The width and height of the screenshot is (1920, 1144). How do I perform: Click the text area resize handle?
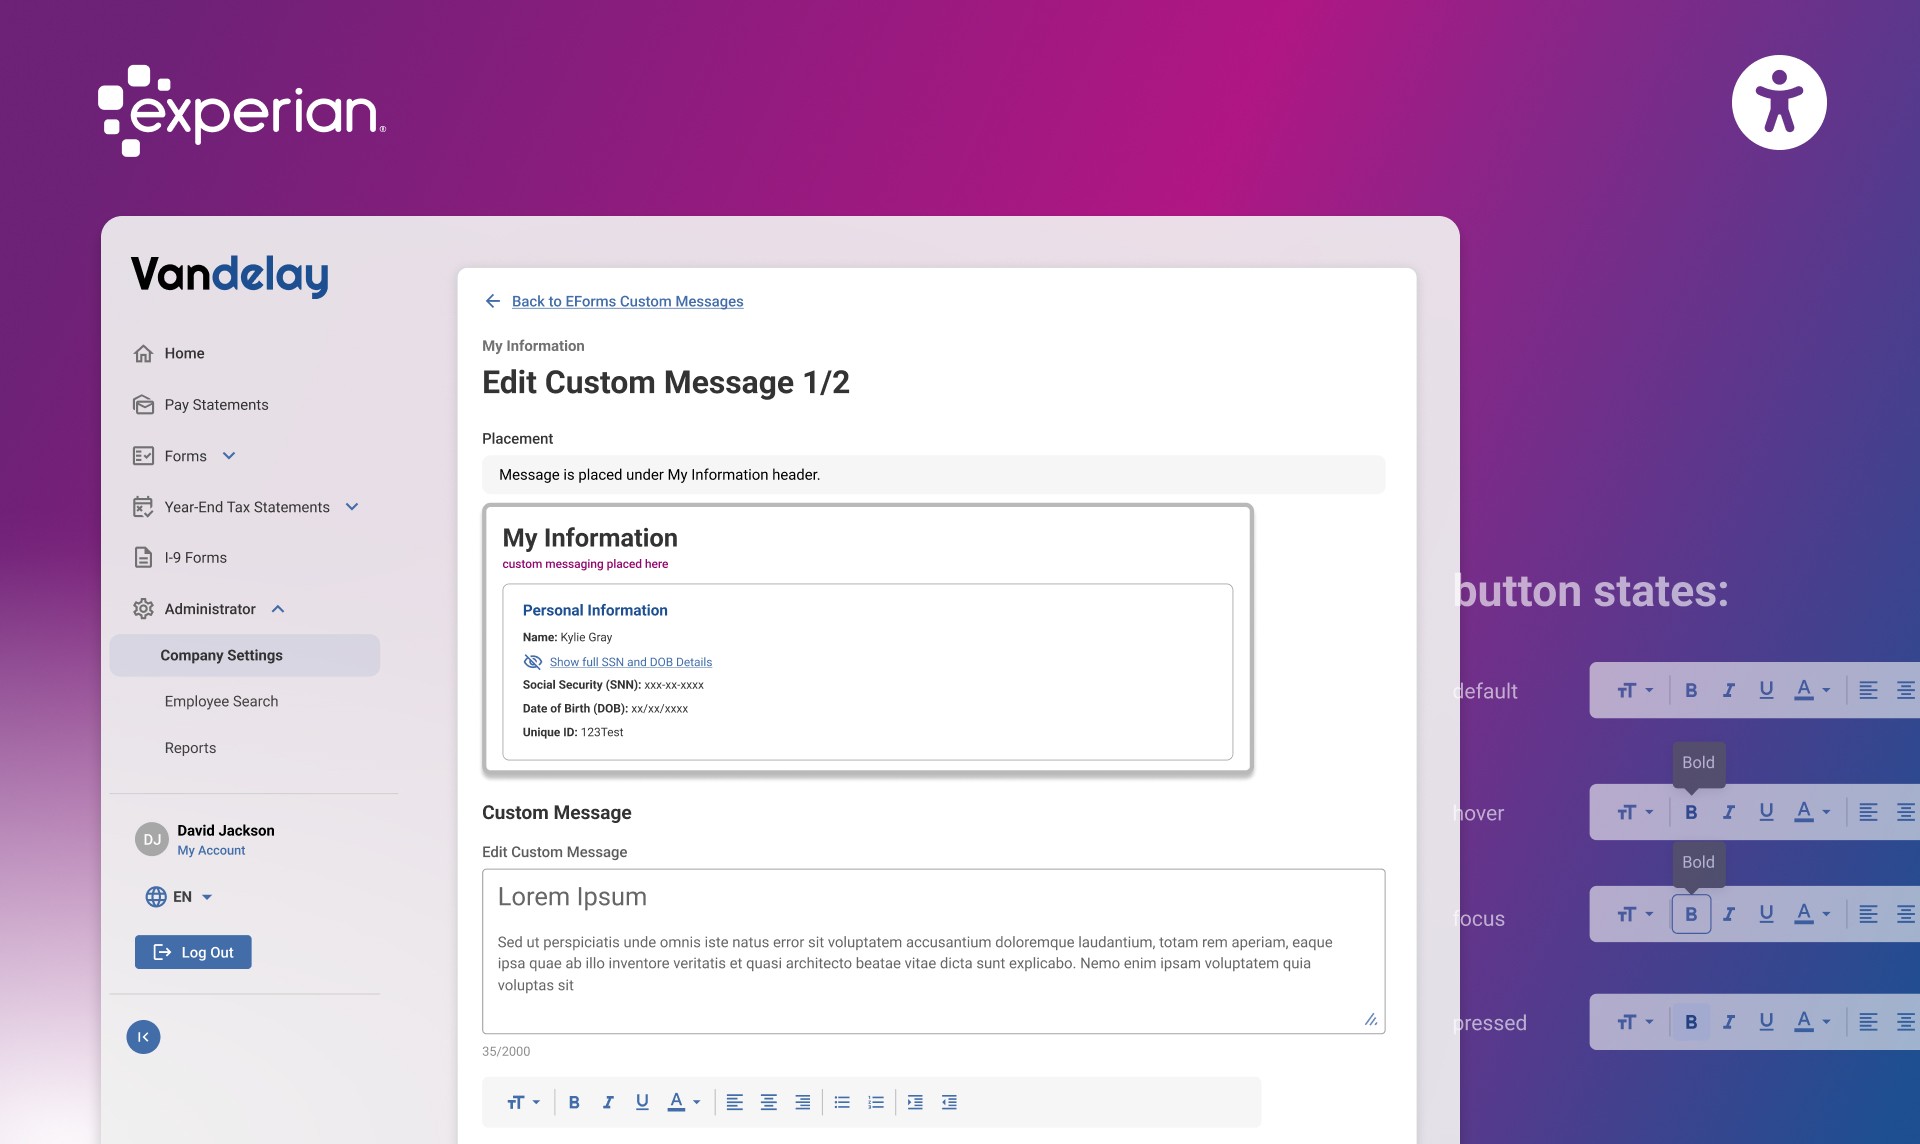click(1371, 1019)
